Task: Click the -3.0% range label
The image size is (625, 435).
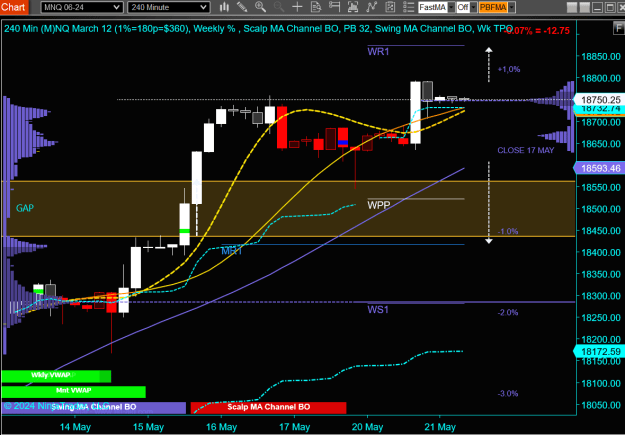Action: coord(508,394)
